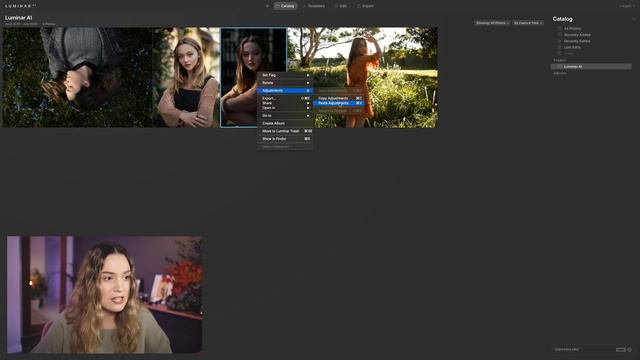640x360 pixels.
Task: Select Copy Adjustments in the submenu
Action: (339, 98)
